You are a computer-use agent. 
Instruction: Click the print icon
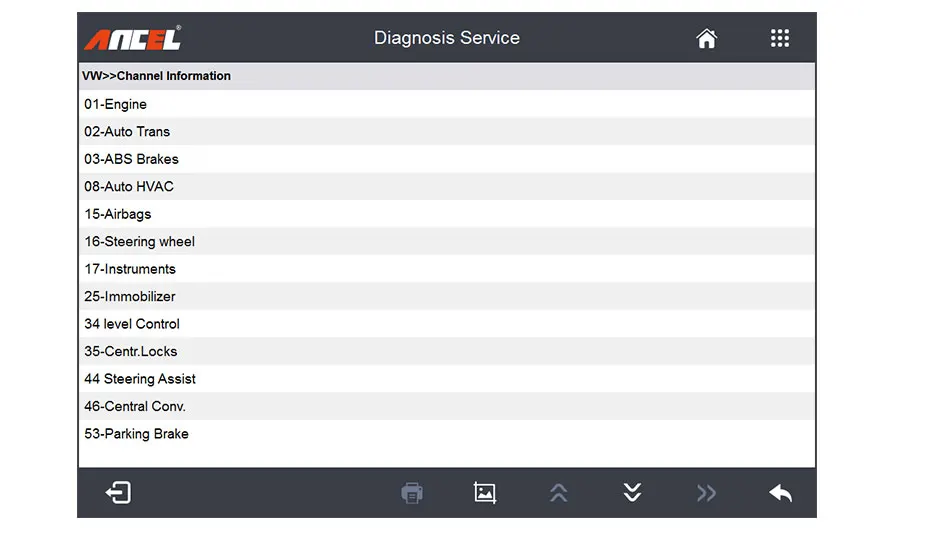[x=412, y=492]
